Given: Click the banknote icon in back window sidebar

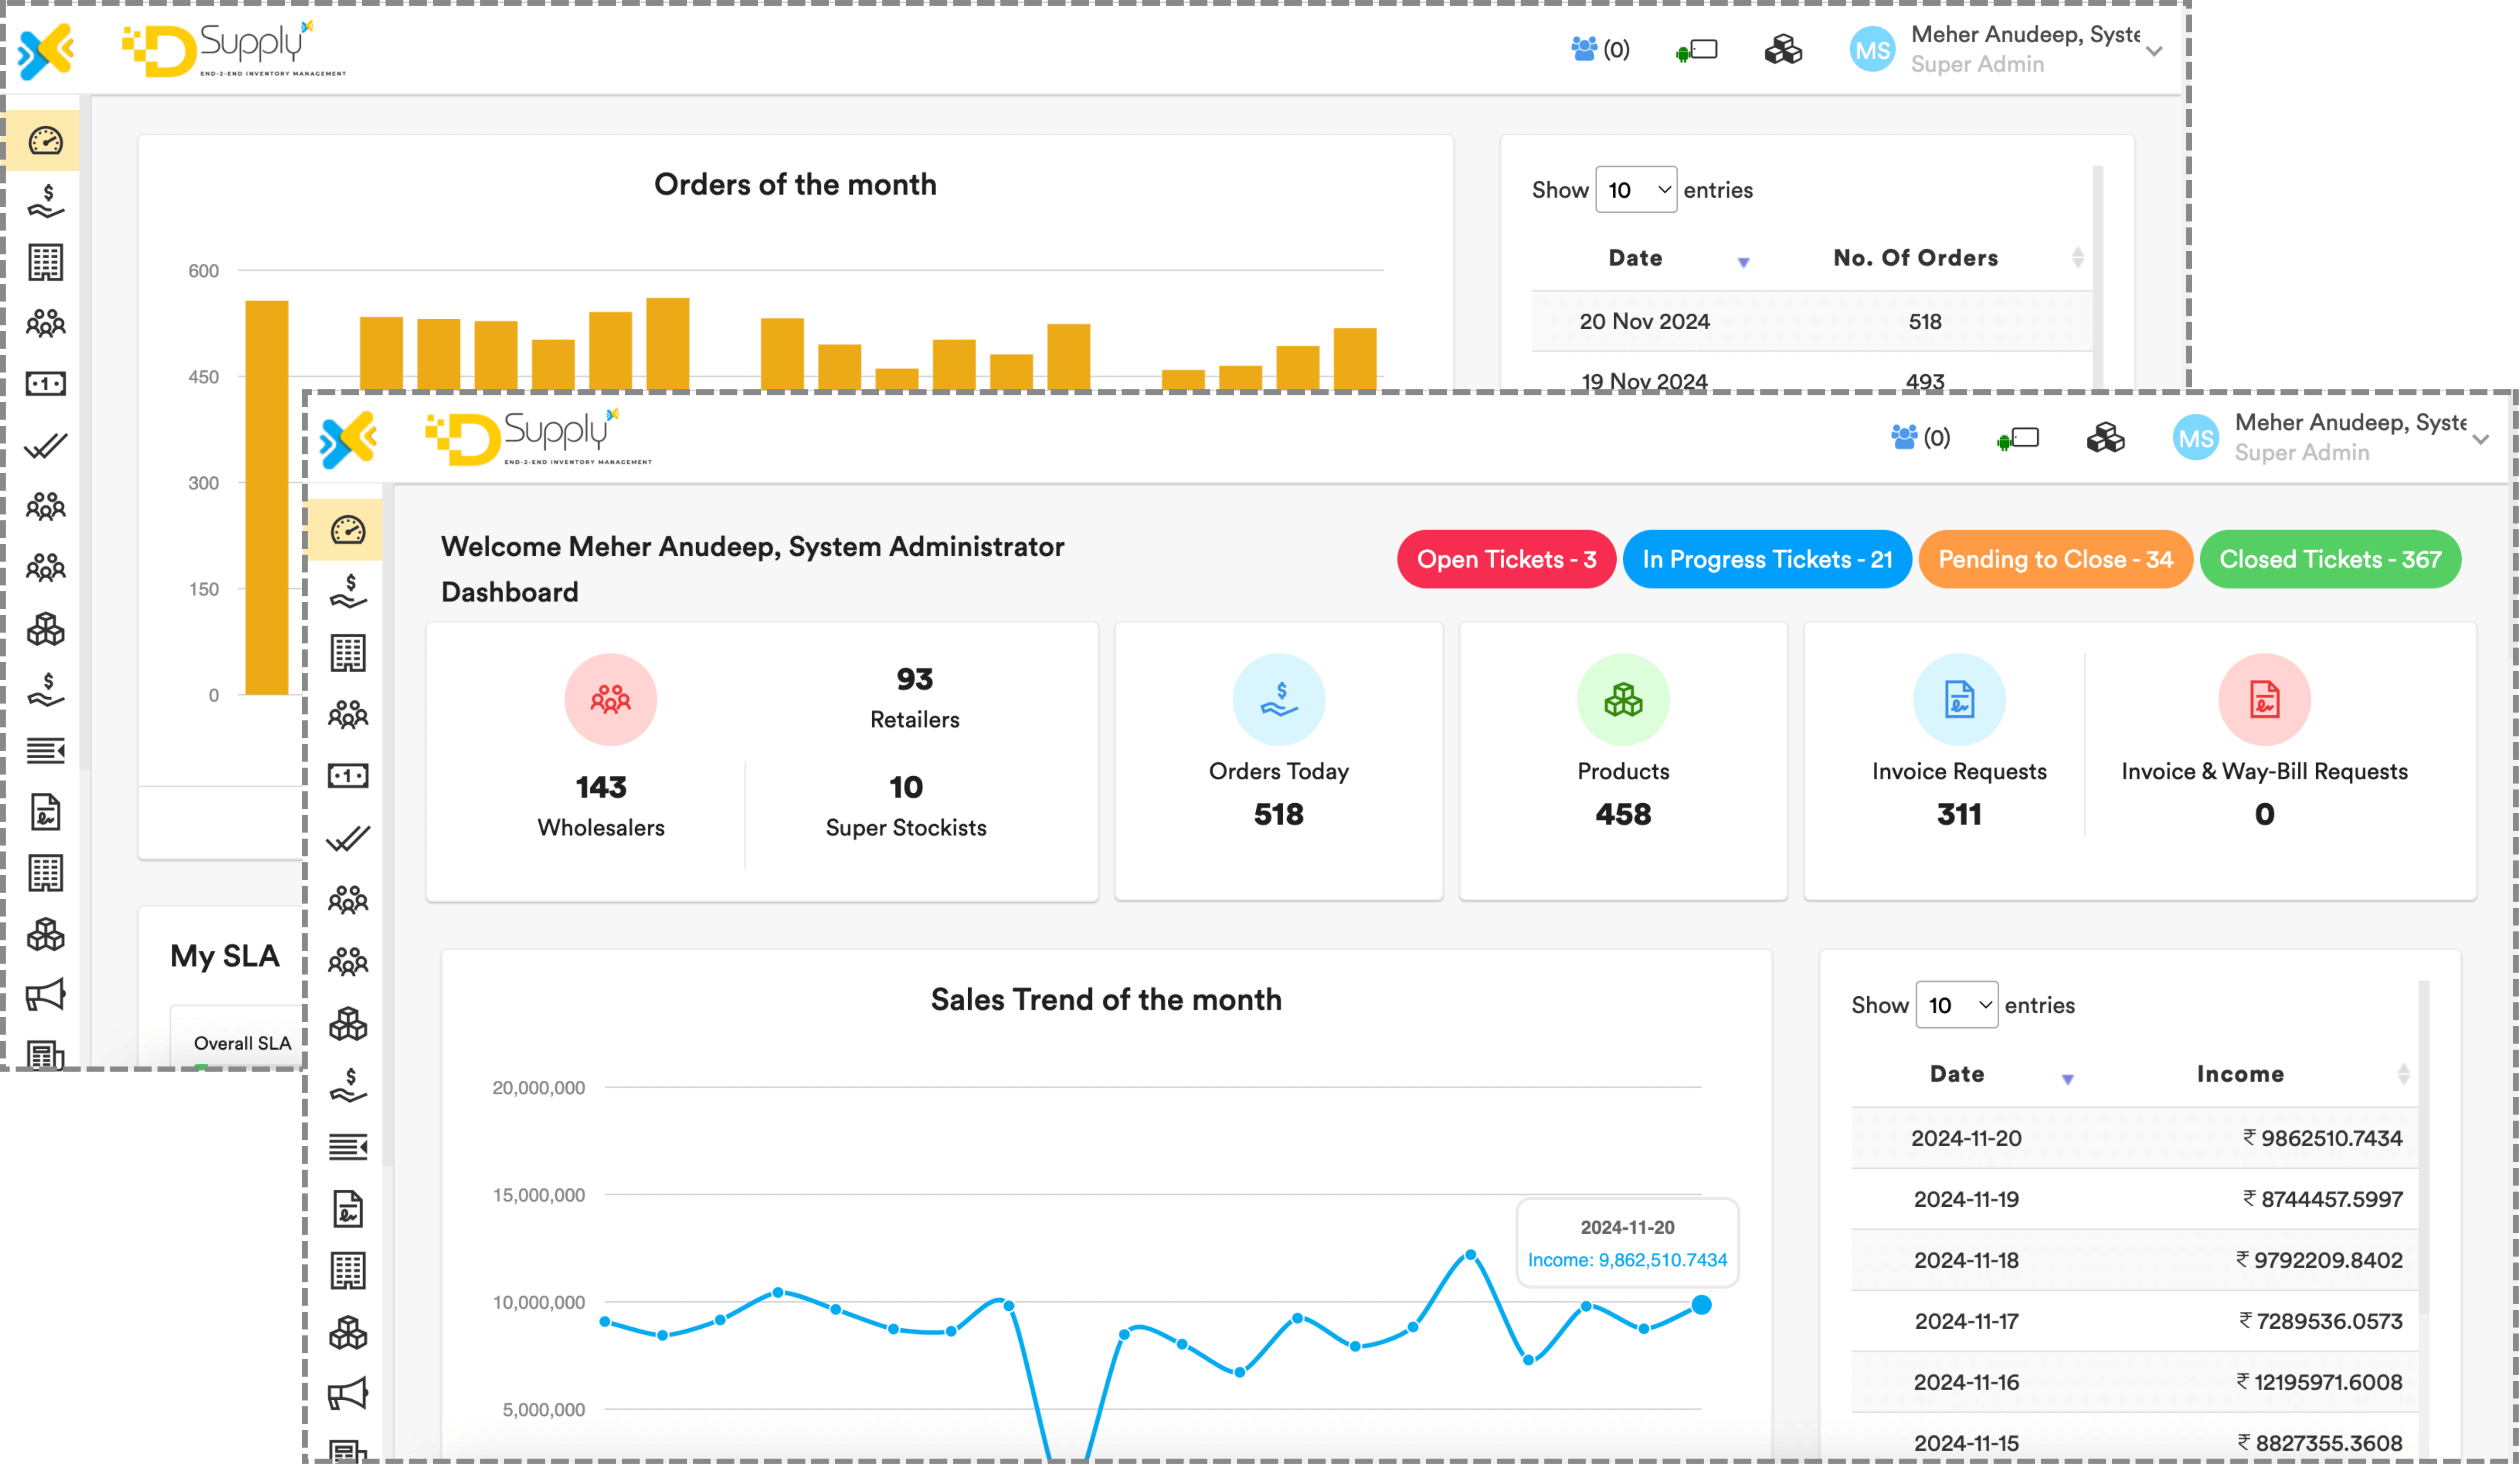Looking at the screenshot, I should click(x=45, y=384).
